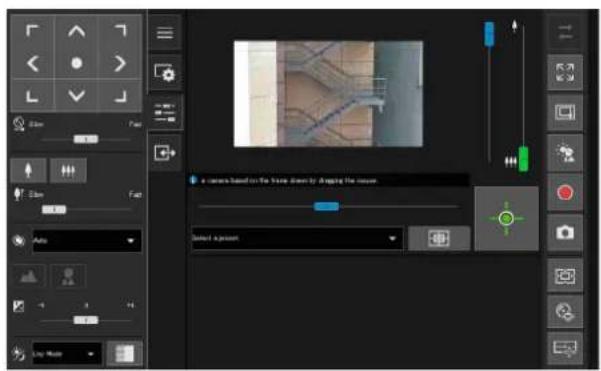Click the home position button beside the preset list

[439, 238]
